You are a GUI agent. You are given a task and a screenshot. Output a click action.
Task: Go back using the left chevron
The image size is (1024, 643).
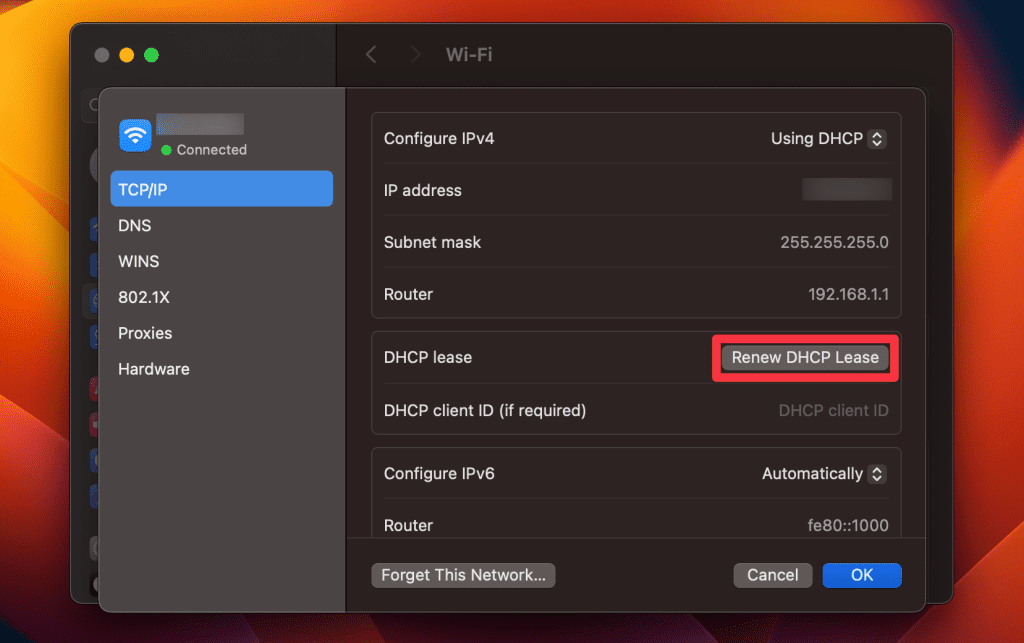pos(371,55)
